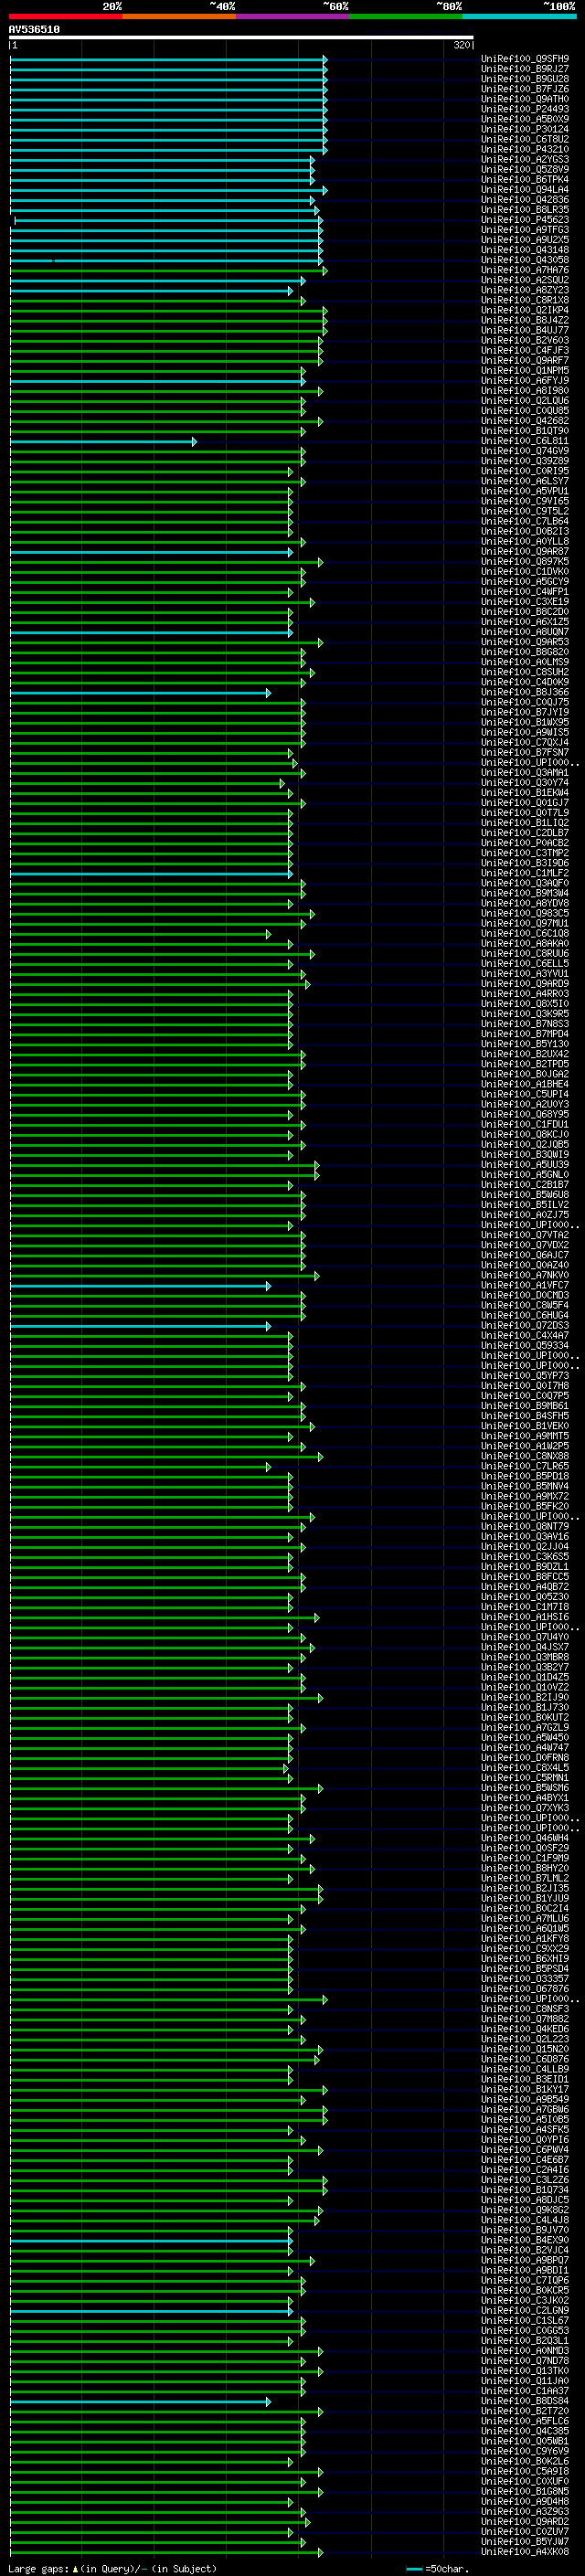Click the AV536510 query name
Image resolution: width=585 pixels, height=2576 pixels.
[34, 30]
